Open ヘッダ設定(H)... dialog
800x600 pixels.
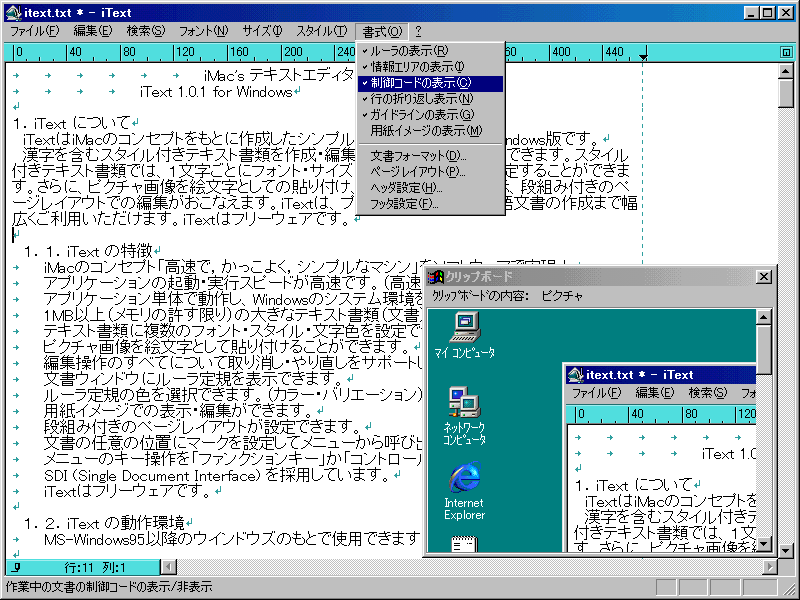tap(430, 188)
